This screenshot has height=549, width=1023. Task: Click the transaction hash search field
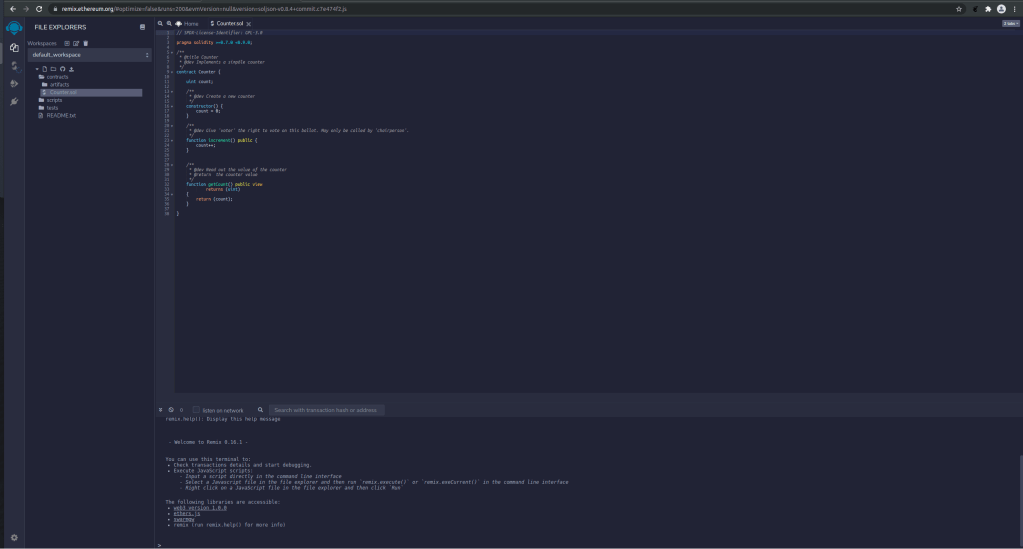327,410
